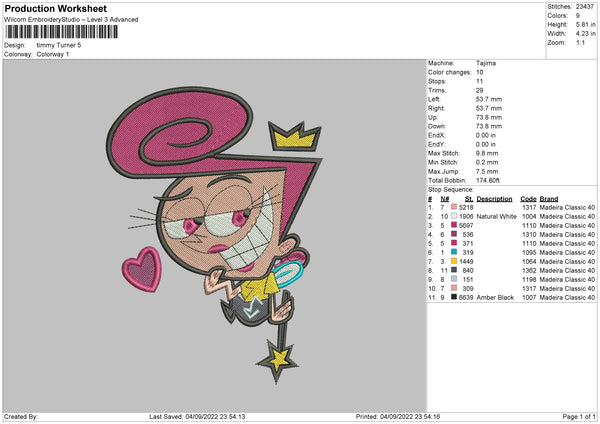Select the Max Stitch value 9.8 mm
Screen dimensions: 600x424
pos(487,153)
